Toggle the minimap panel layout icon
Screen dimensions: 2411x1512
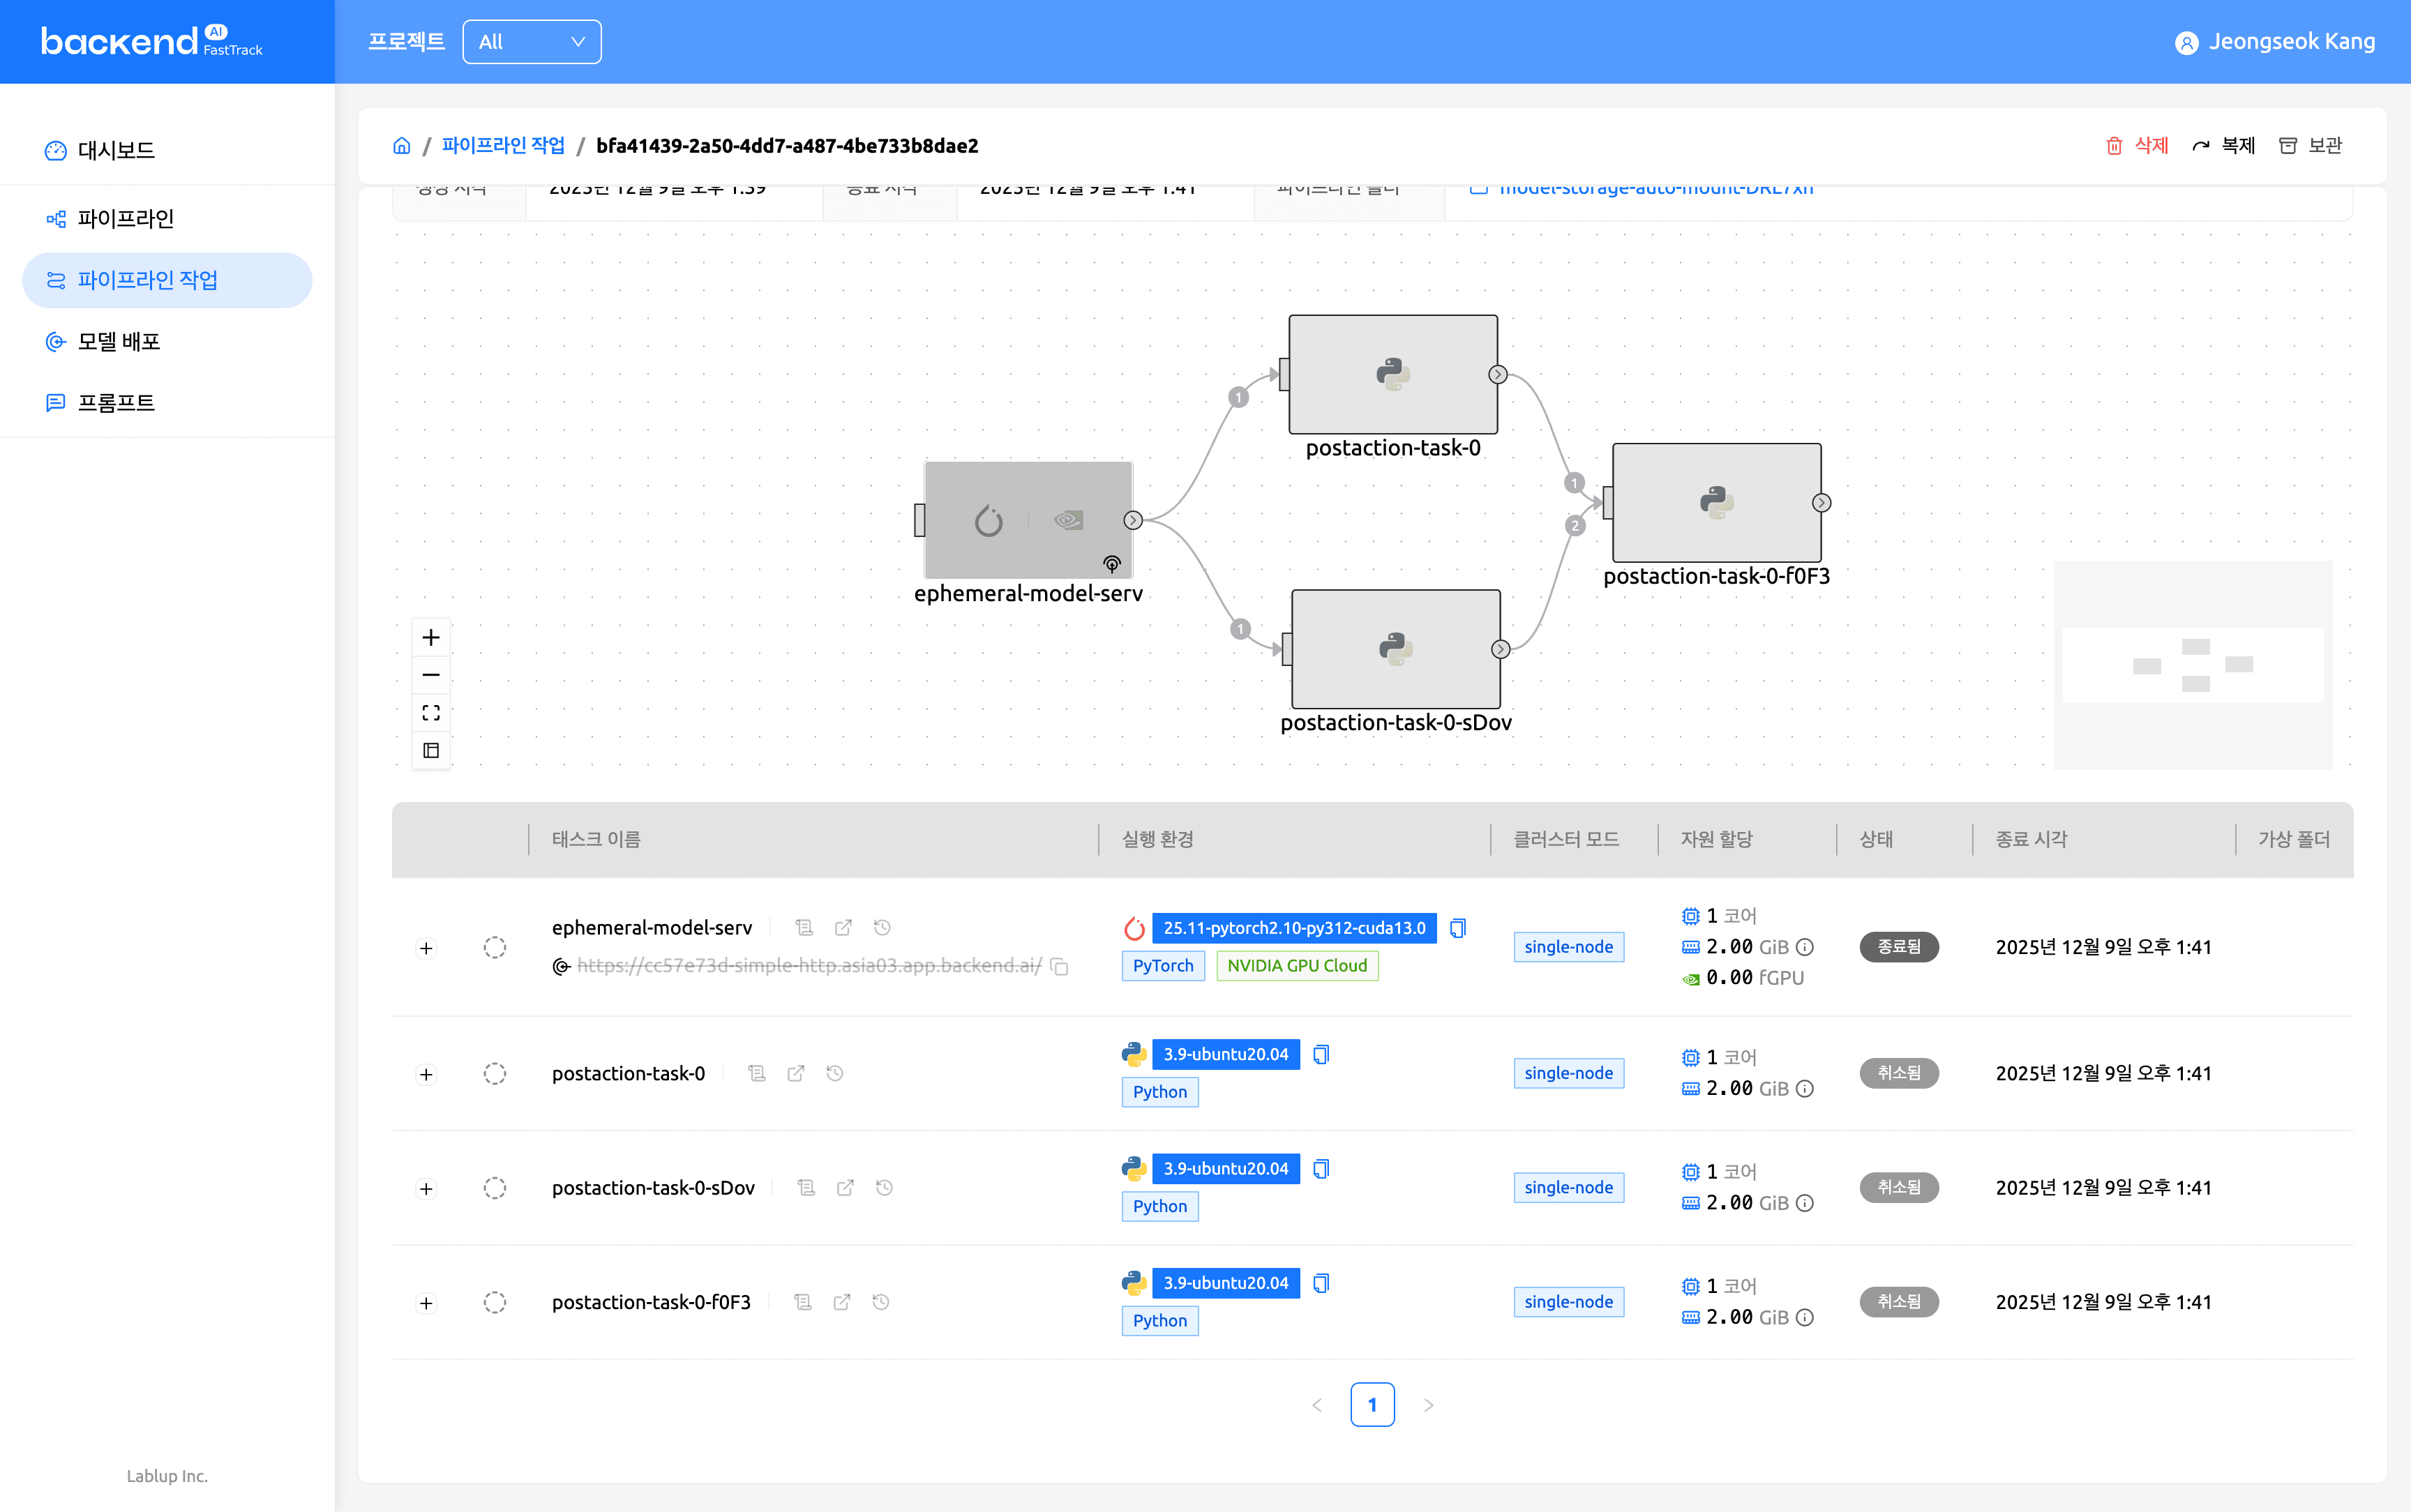pyautogui.click(x=431, y=751)
